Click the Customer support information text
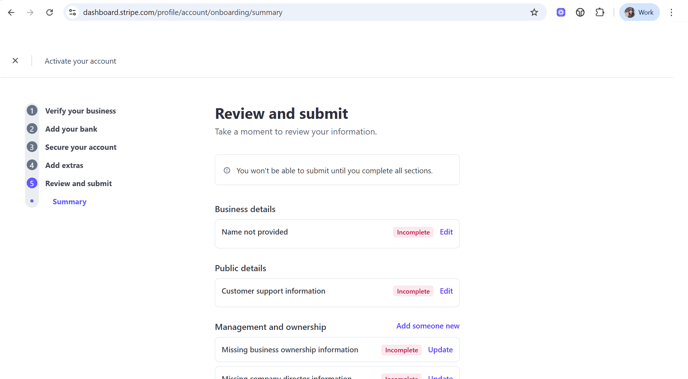This screenshot has width=688, height=379. (x=273, y=291)
